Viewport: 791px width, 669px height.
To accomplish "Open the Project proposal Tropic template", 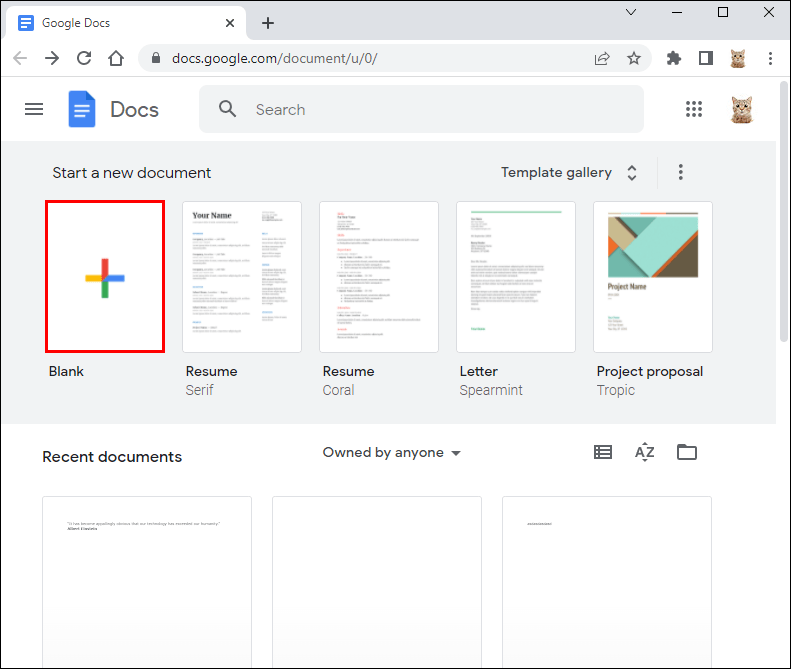I will [653, 277].
